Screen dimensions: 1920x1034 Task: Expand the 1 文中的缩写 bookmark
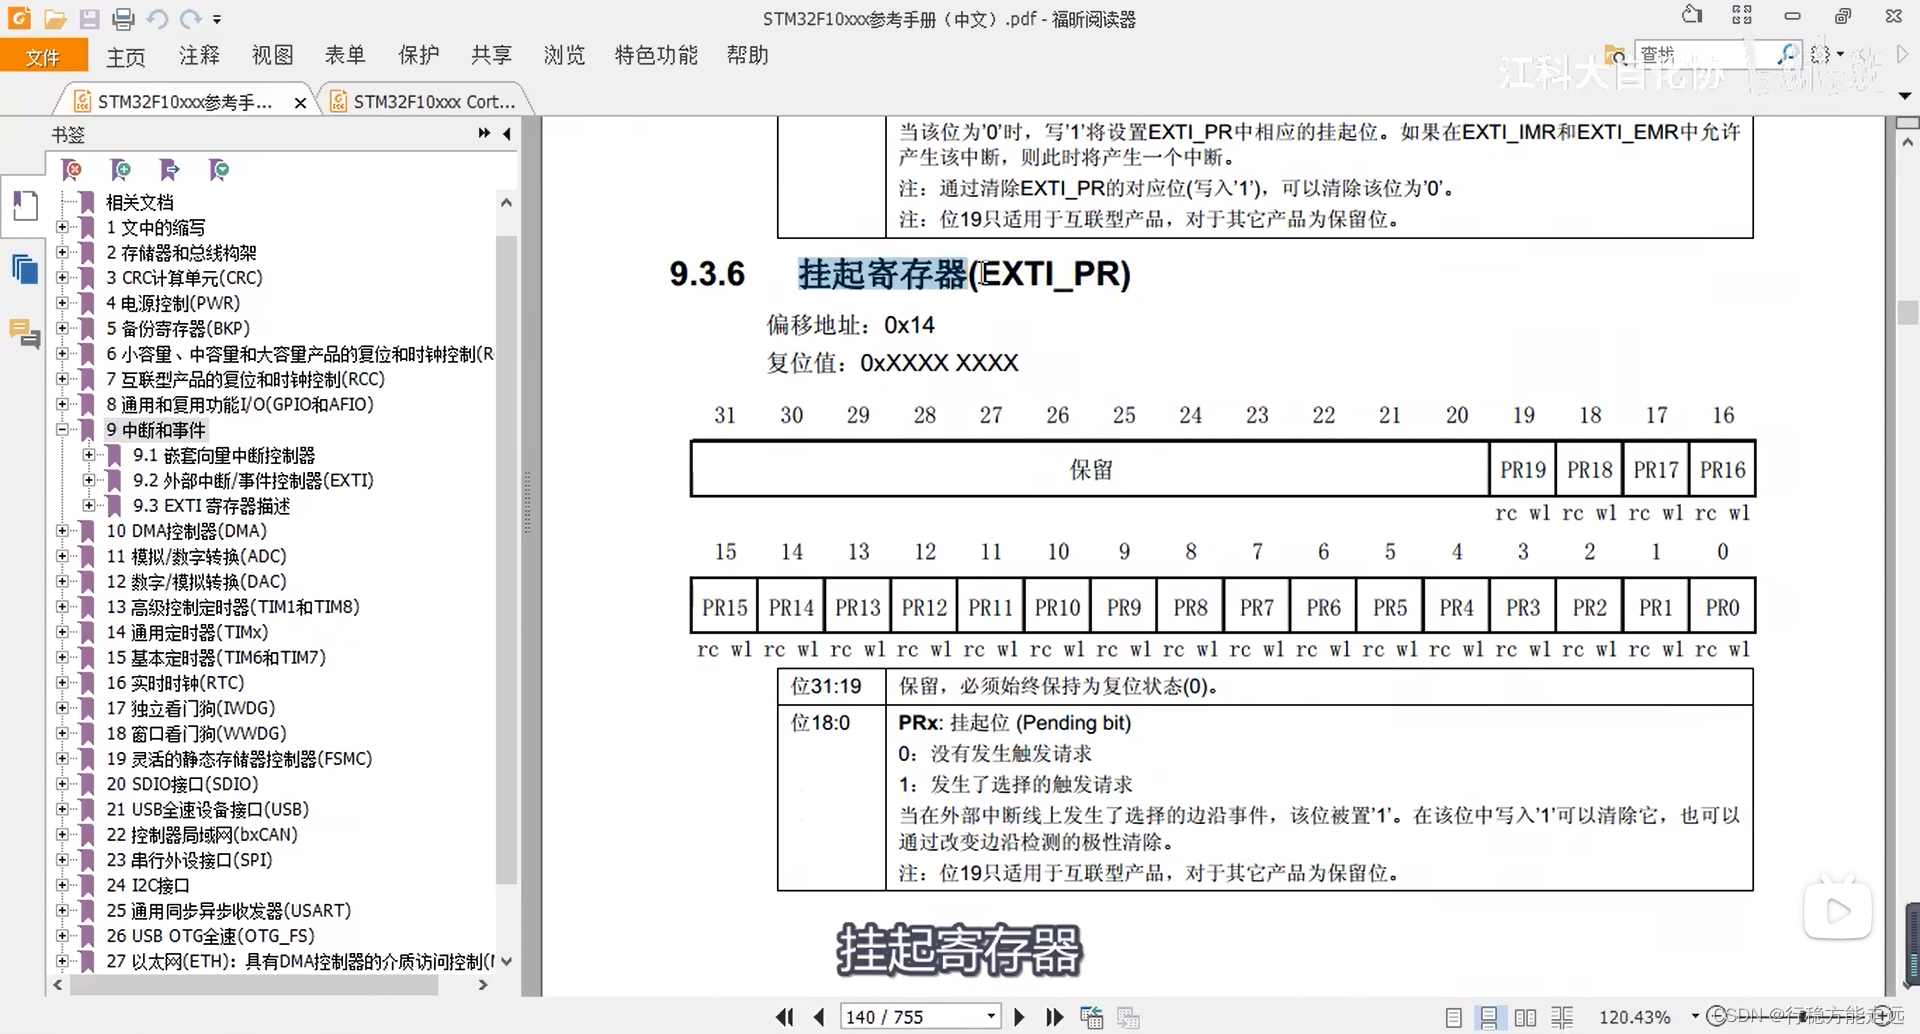(62, 227)
